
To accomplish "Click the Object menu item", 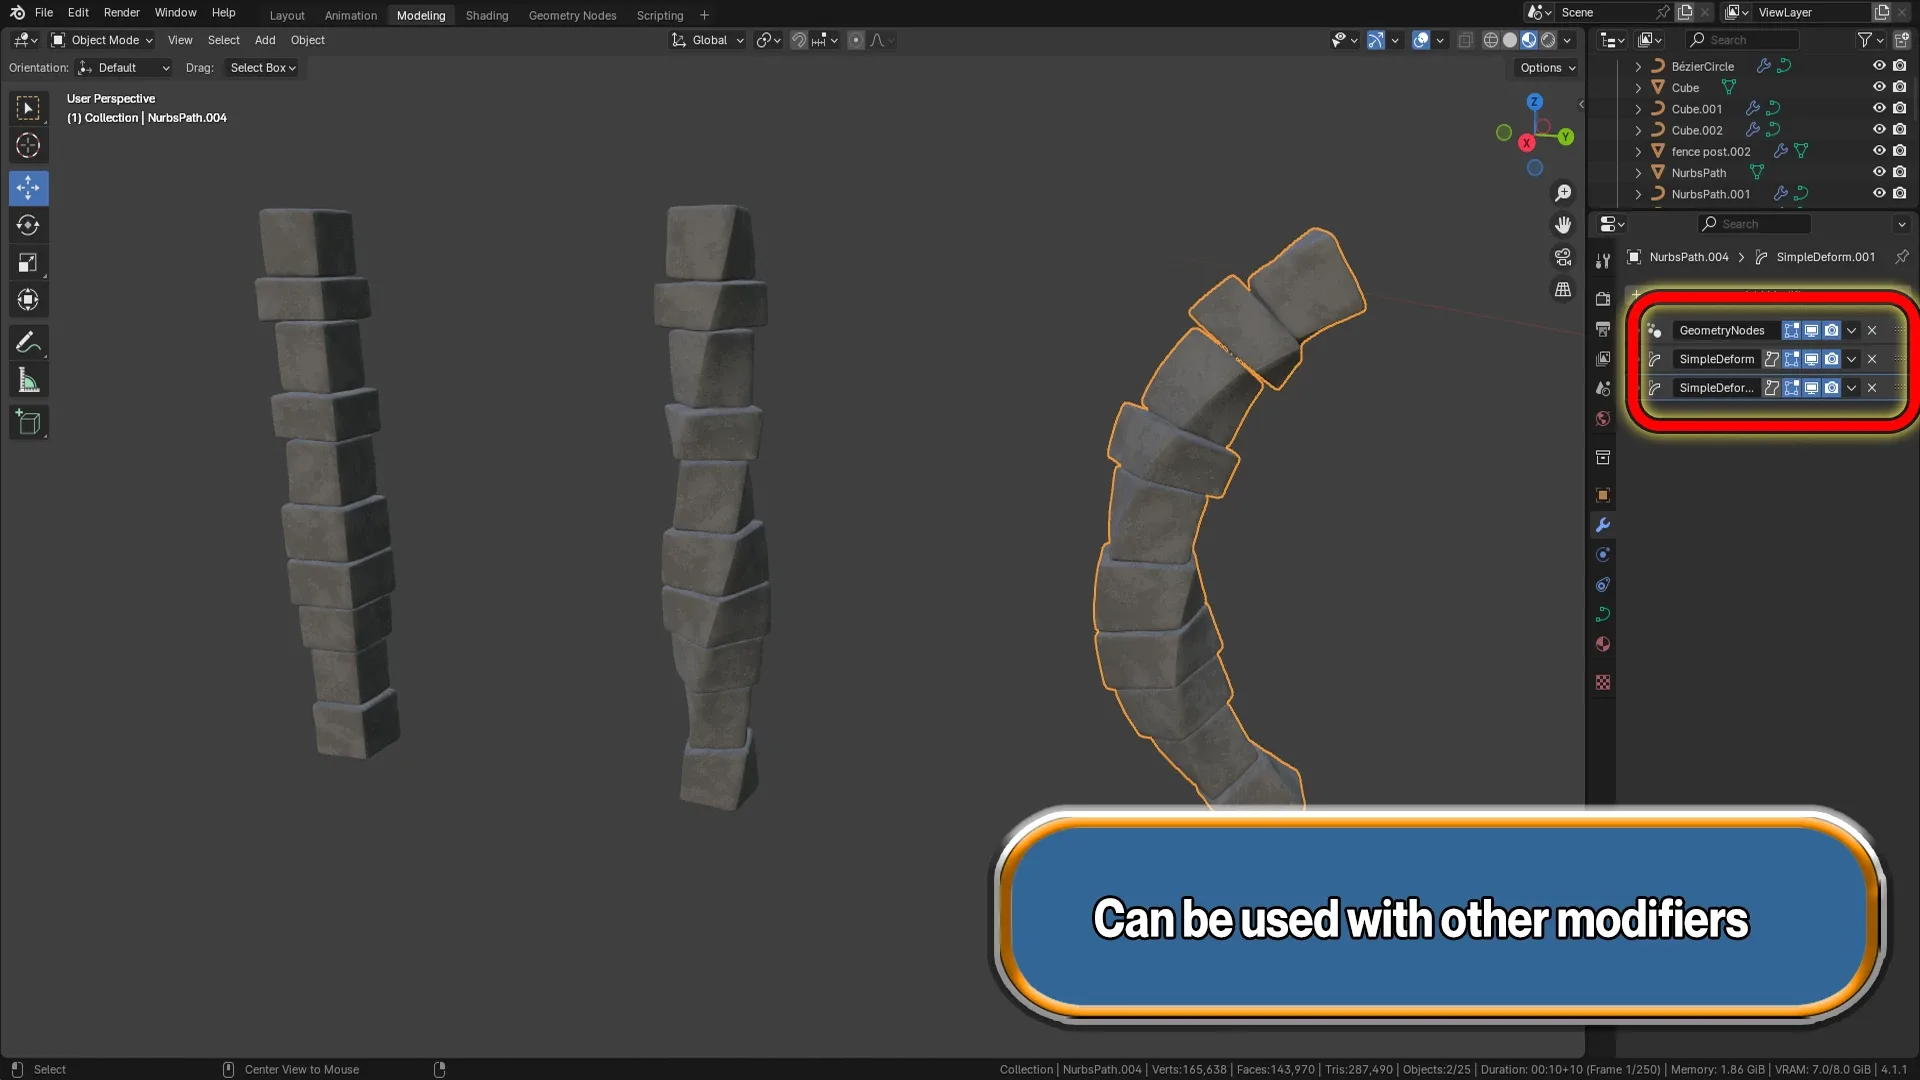I will [307, 40].
